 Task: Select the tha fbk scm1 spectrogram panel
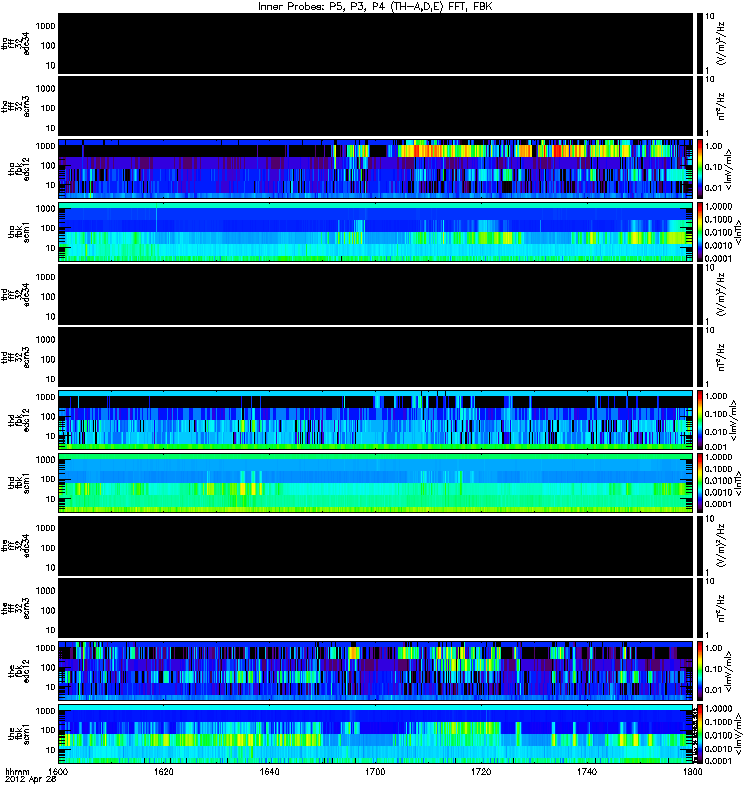tap(376, 233)
